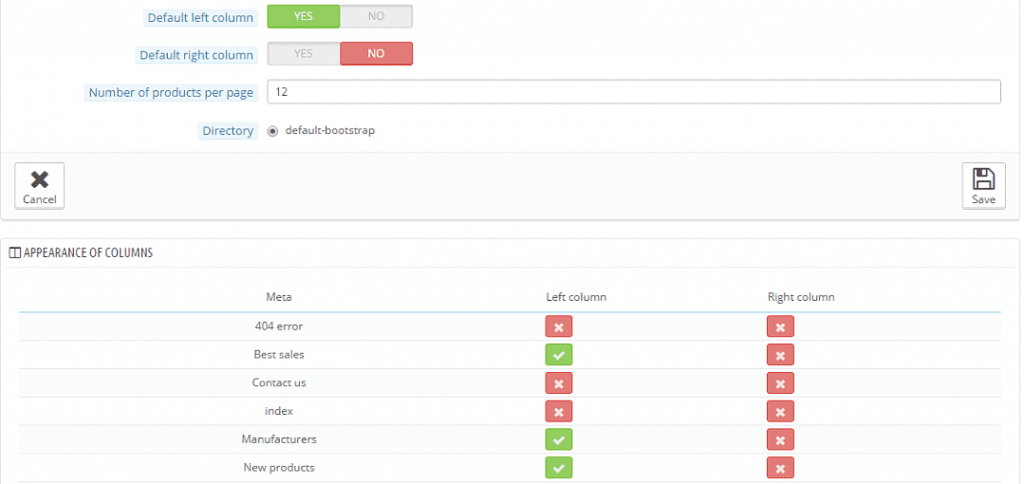Select the index row label
The width and height of the screenshot is (1024, 484).
coord(279,411)
